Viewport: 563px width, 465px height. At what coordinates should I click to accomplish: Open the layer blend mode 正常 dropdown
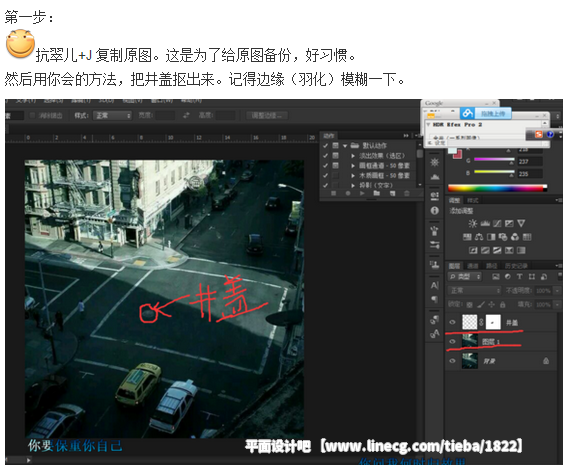tap(474, 290)
